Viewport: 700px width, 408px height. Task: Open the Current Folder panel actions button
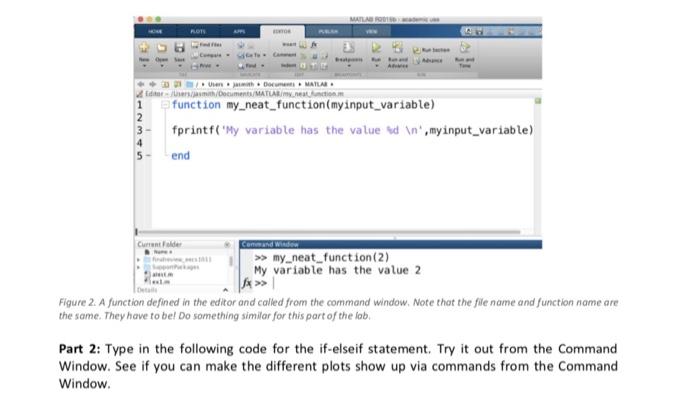coord(227,245)
